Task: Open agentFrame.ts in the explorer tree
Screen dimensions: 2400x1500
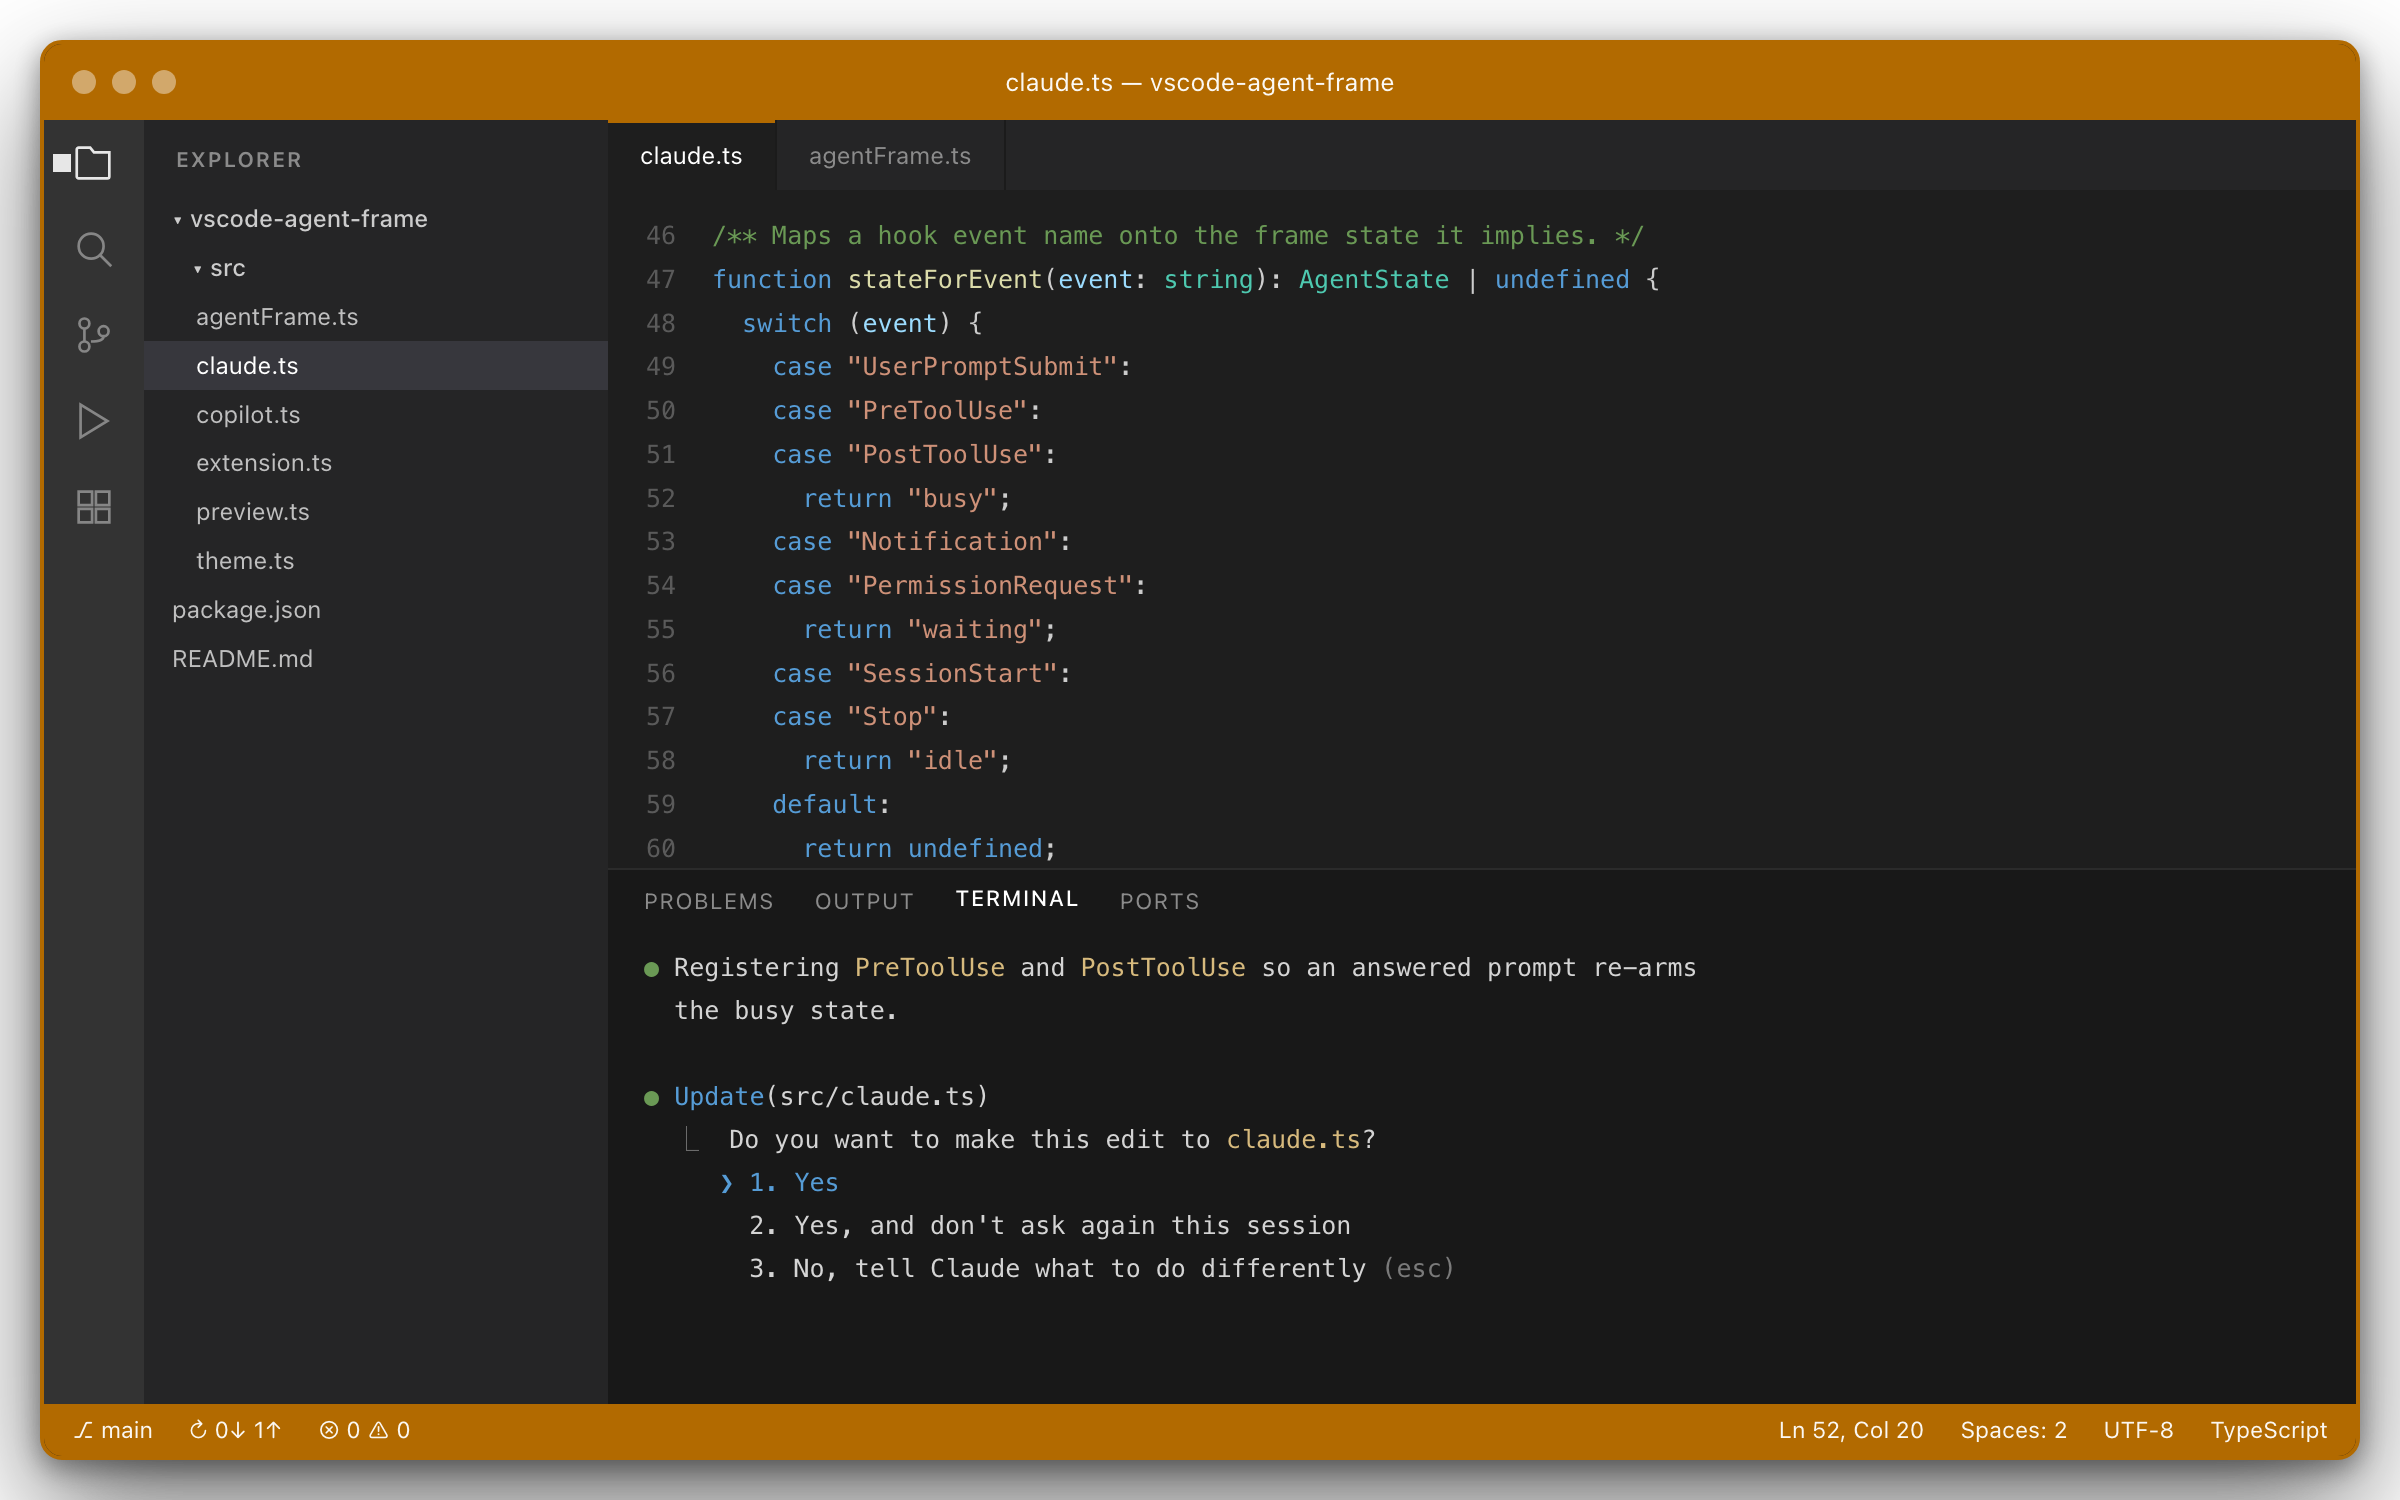Action: pyautogui.click(x=376, y=317)
